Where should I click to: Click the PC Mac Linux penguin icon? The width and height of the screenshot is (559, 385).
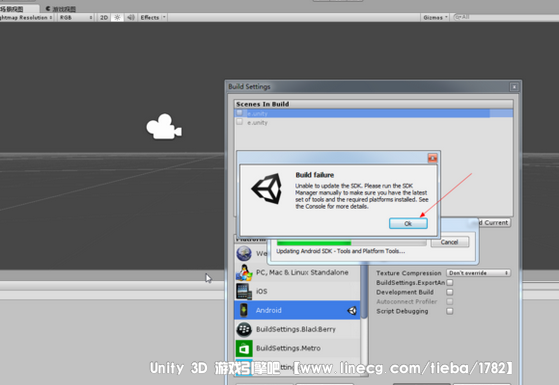(x=244, y=272)
